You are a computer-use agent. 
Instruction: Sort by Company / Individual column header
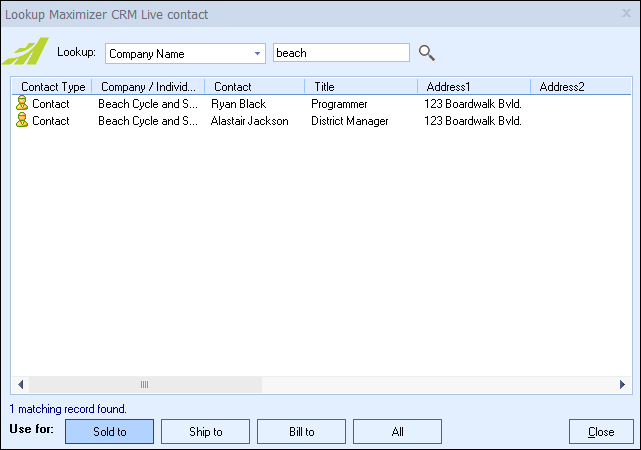click(148, 87)
